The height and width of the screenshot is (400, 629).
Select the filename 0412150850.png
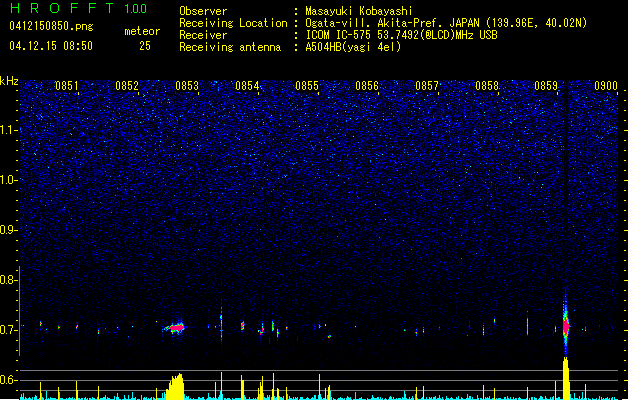(51, 26)
